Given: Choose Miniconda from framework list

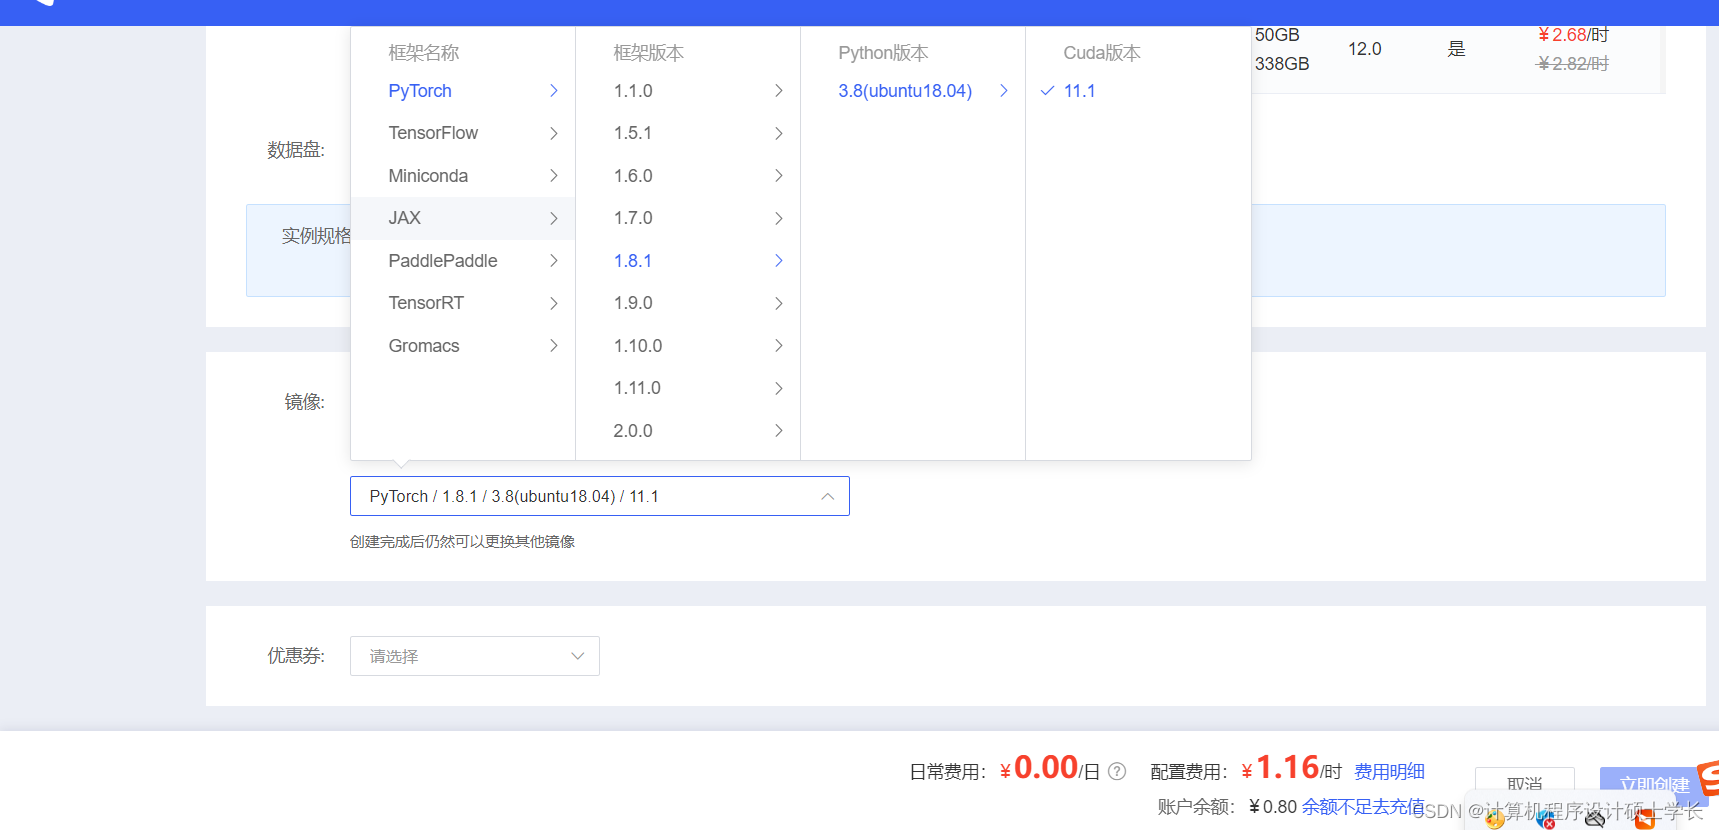Looking at the screenshot, I should tap(463, 176).
